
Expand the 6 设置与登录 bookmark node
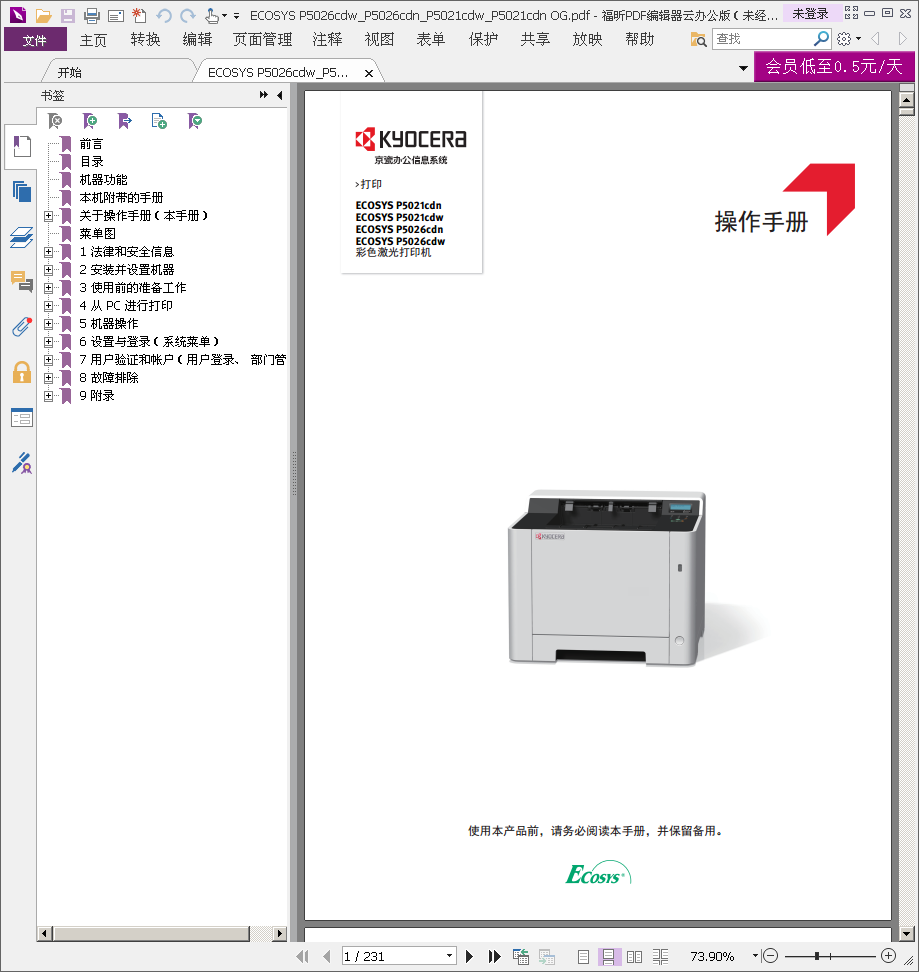(x=48, y=342)
